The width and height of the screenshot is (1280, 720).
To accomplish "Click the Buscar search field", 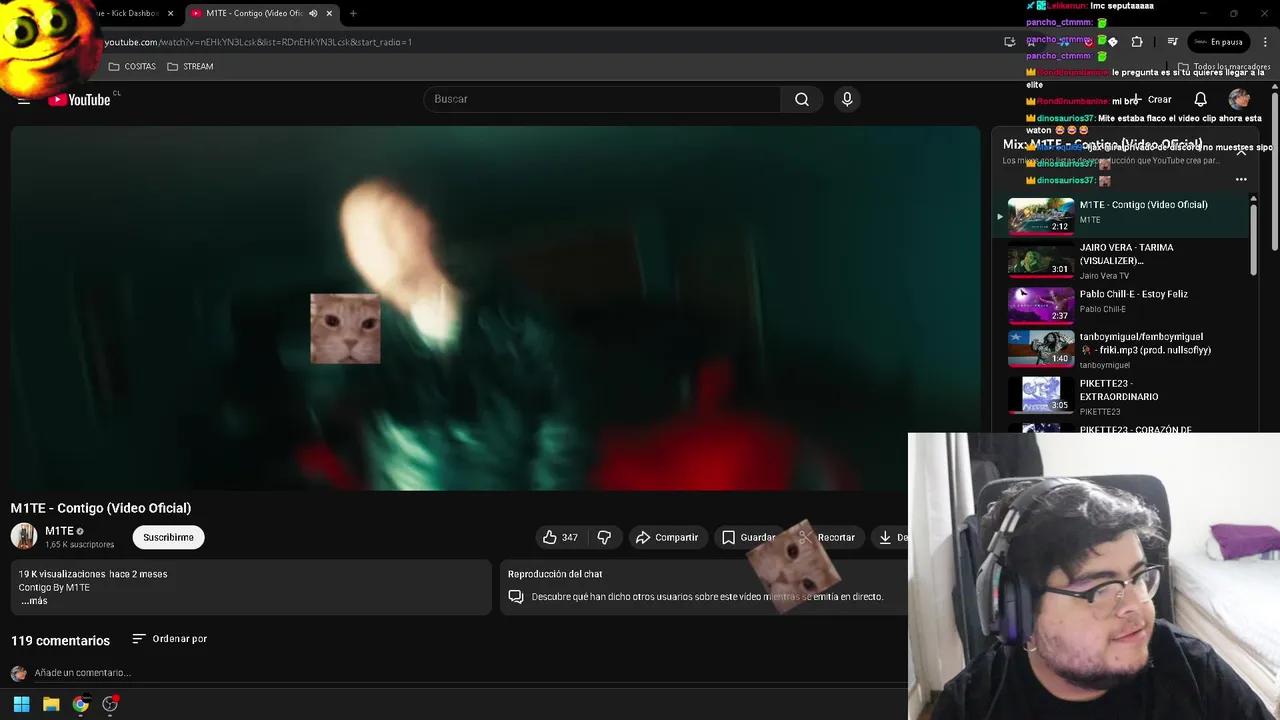I will [602, 99].
